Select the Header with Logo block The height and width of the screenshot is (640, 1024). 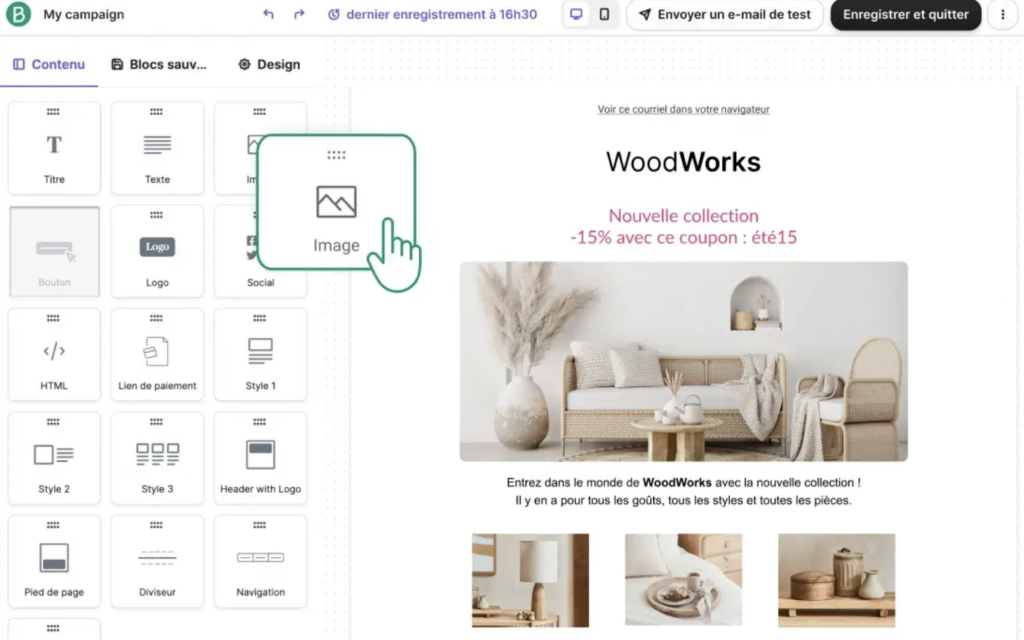(261, 458)
